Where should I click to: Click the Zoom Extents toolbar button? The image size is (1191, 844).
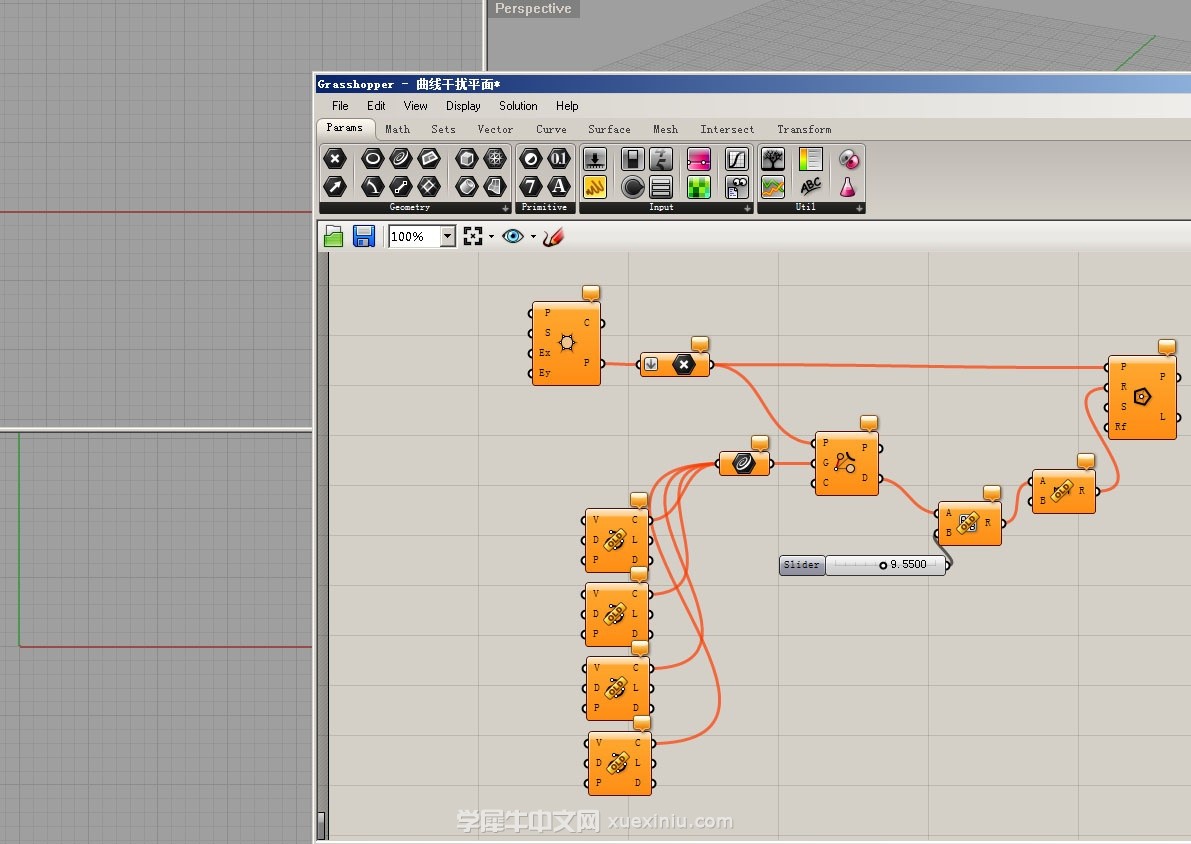coord(472,236)
